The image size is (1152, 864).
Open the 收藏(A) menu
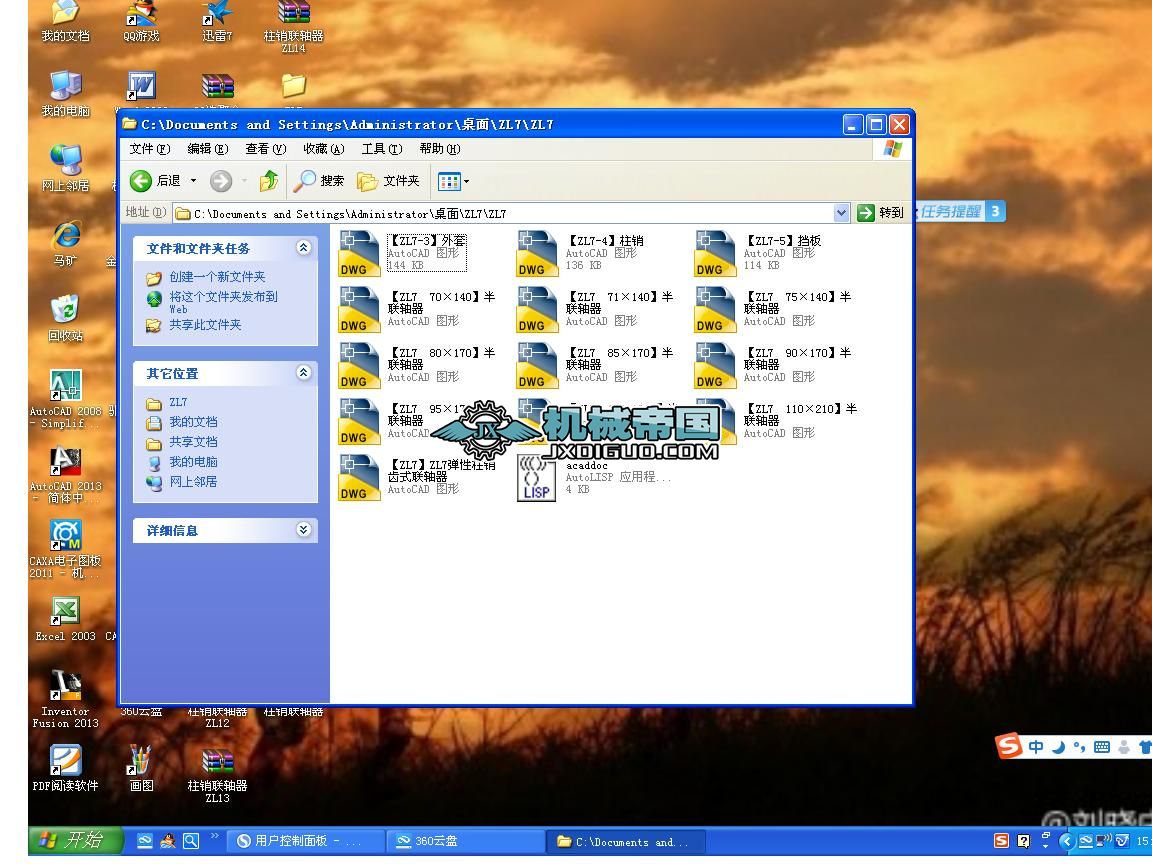click(x=324, y=149)
